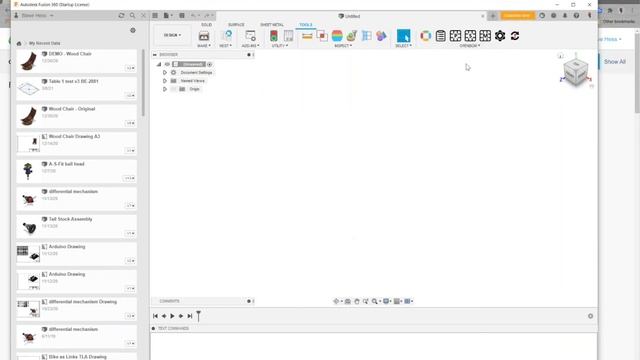Click the first OpenBOM grid icon

[x=455, y=36]
